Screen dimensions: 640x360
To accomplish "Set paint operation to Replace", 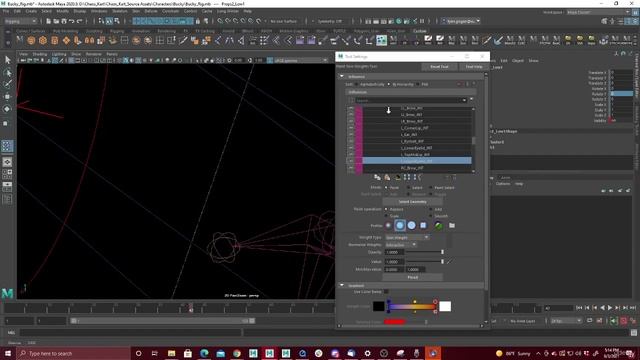I will (386, 209).
